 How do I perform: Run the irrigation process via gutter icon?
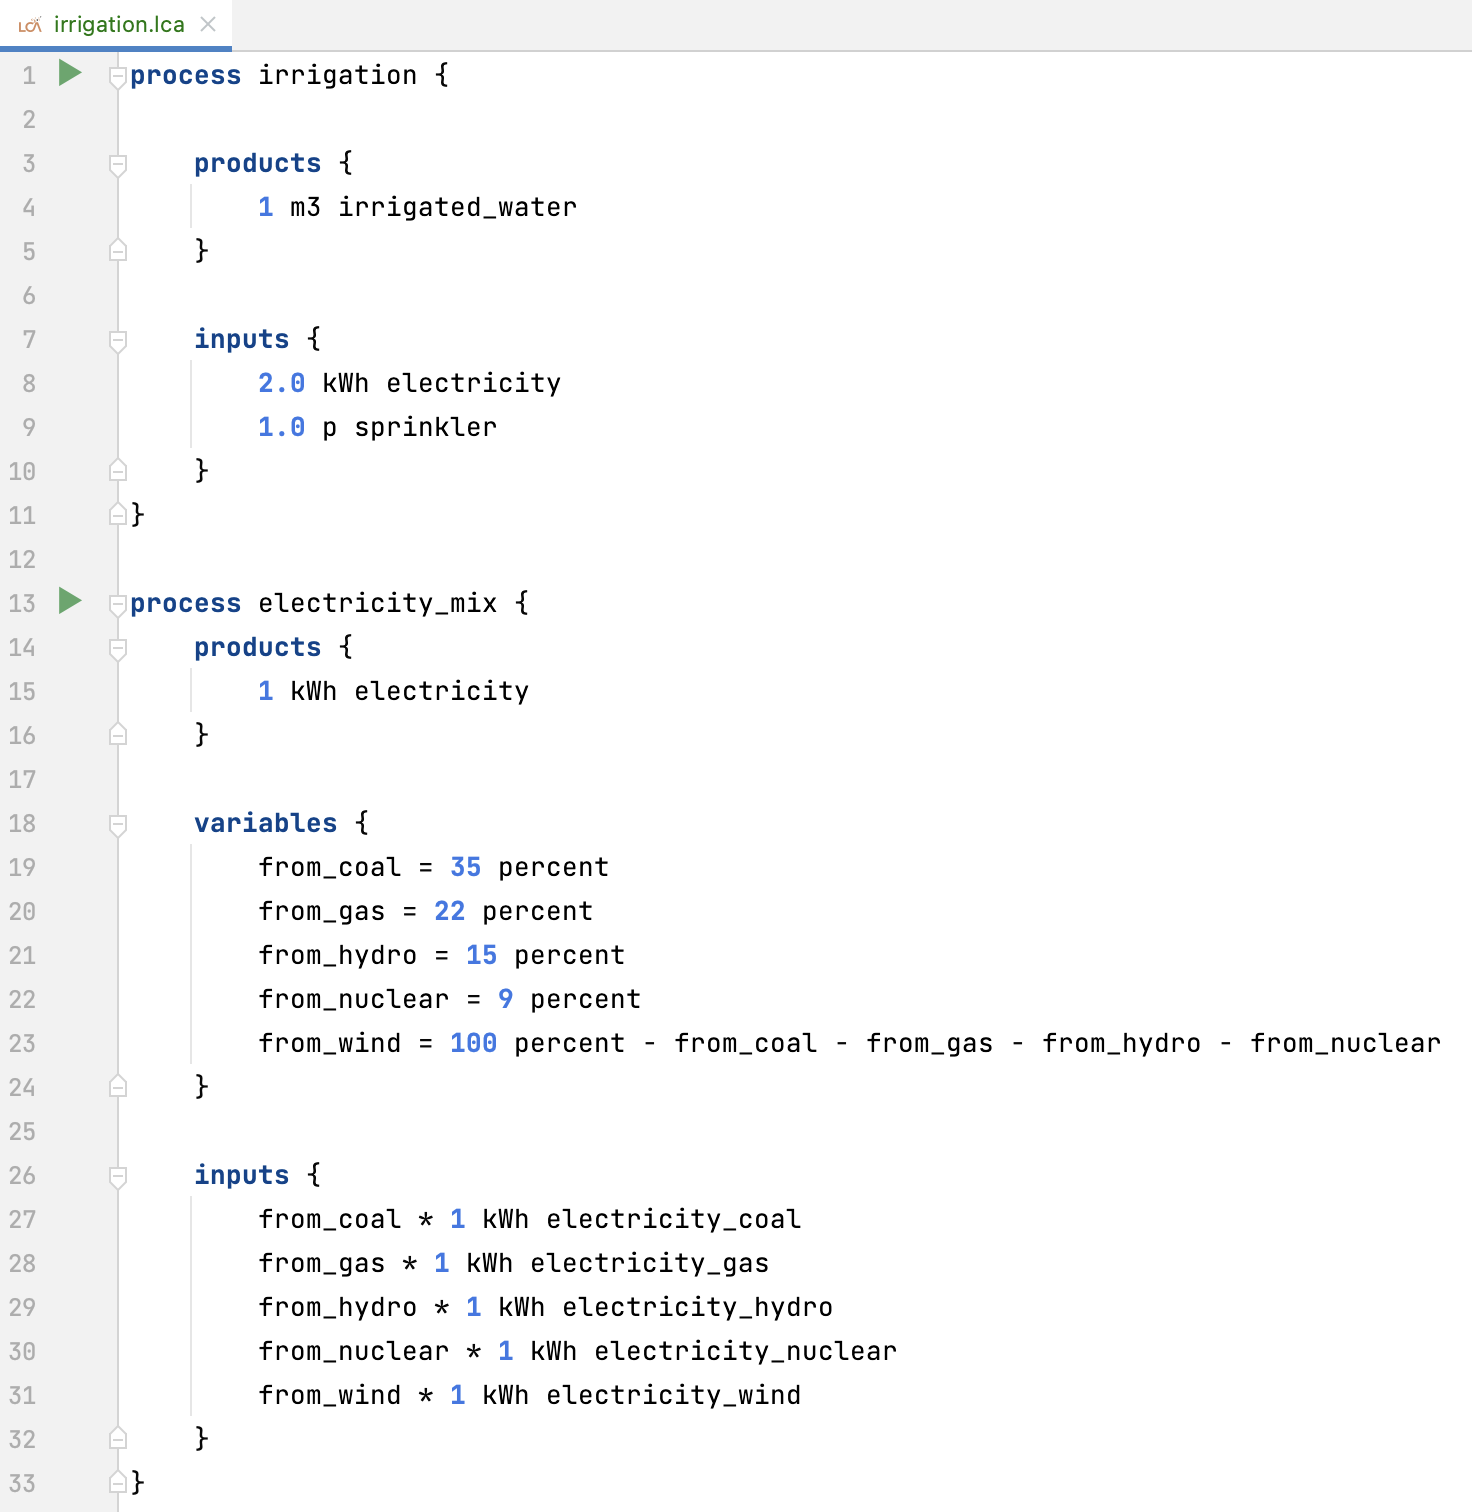69,73
